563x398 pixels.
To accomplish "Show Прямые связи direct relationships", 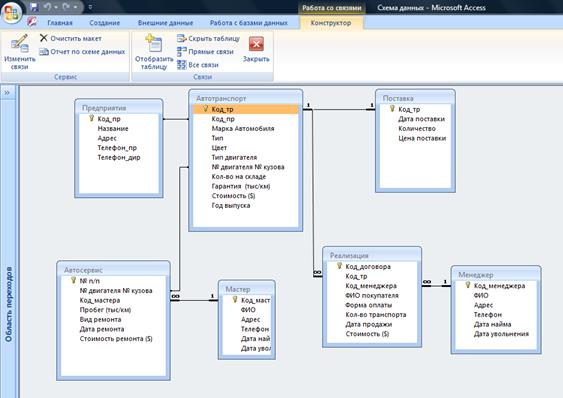I will 205,52.
